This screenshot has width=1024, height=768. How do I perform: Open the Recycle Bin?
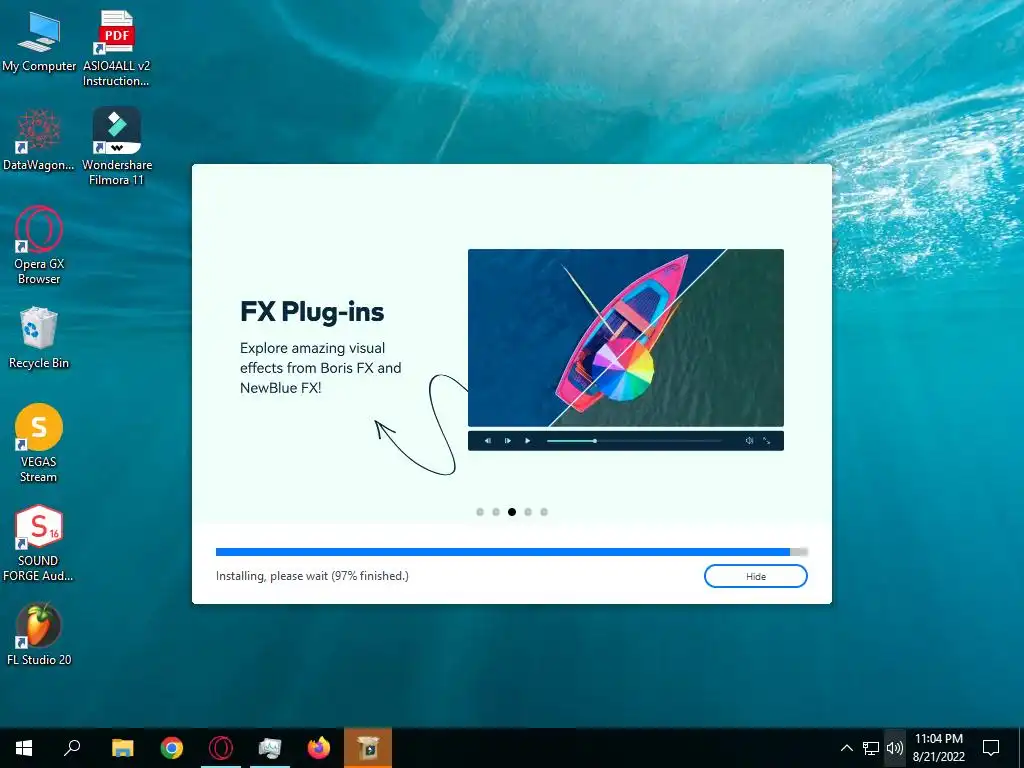click(x=39, y=338)
